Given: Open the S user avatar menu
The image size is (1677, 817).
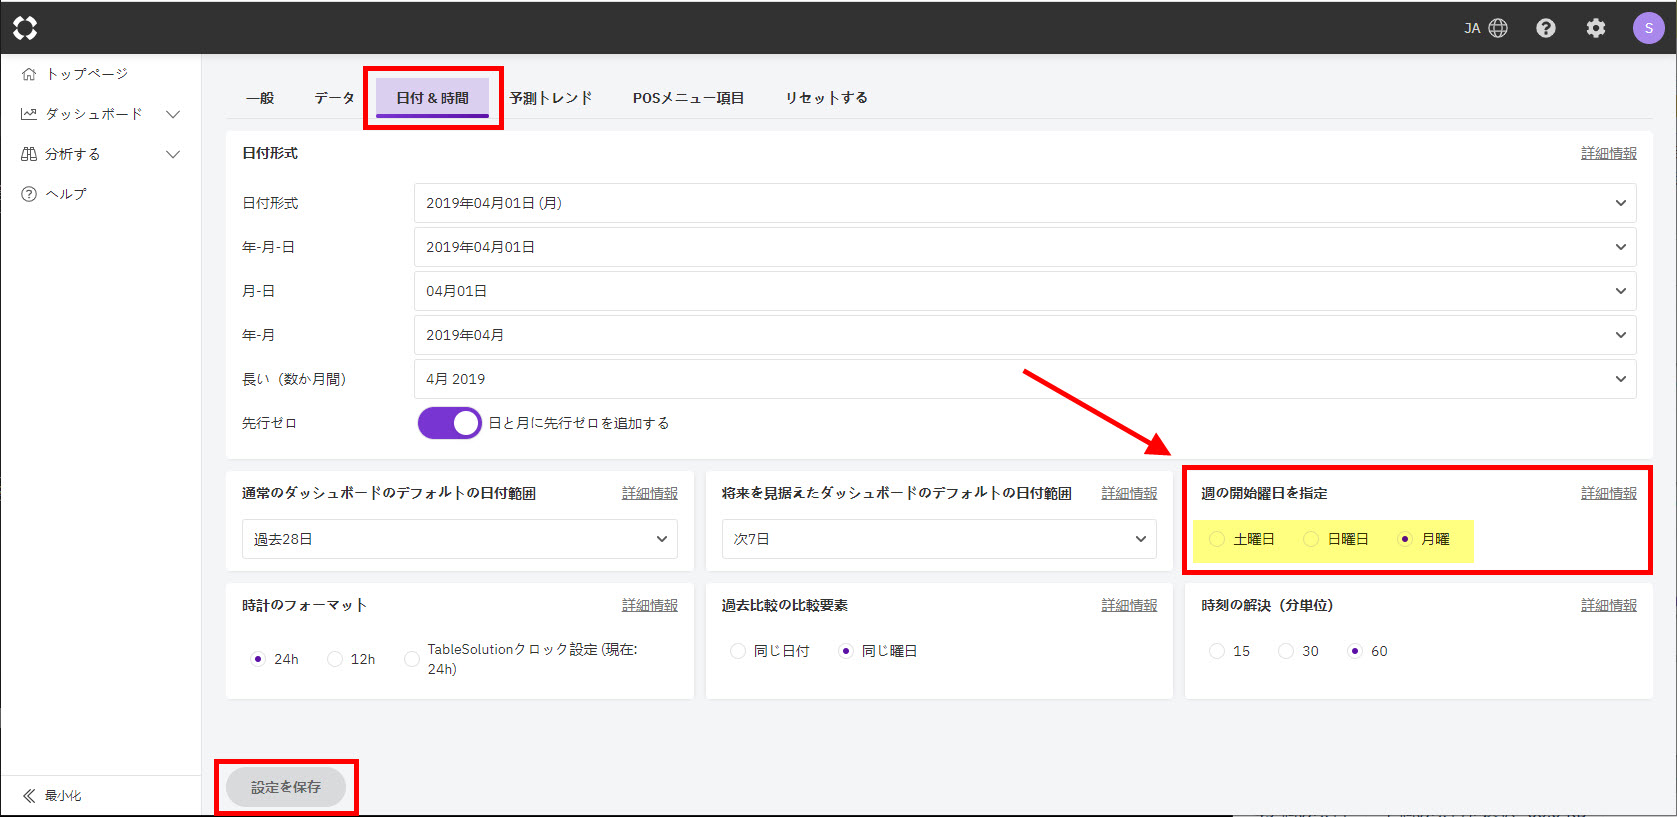Looking at the screenshot, I should click(1648, 28).
